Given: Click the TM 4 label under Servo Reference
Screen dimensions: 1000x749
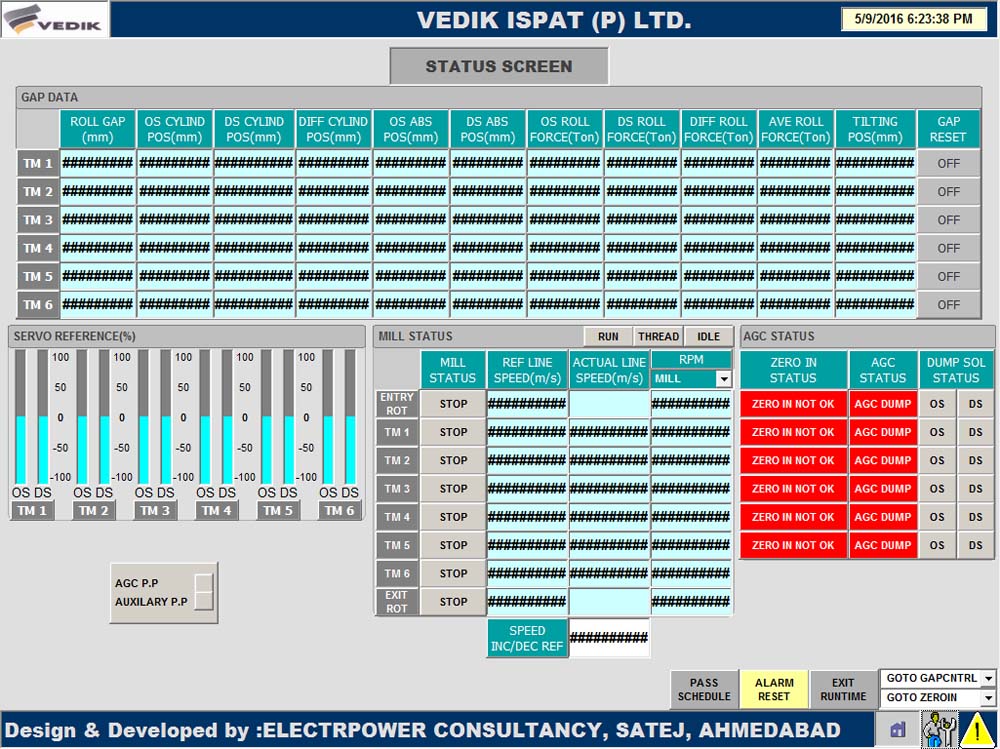Looking at the screenshot, I should pyautogui.click(x=216, y=511).
